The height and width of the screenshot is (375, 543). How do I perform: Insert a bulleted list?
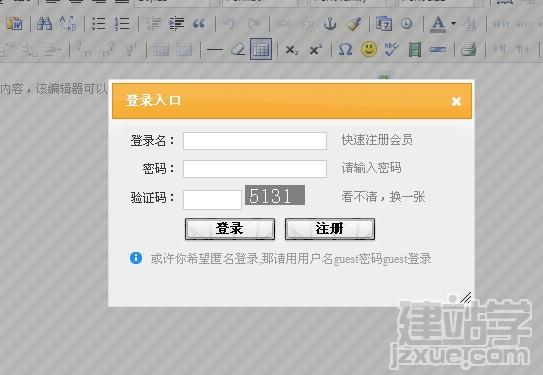pos(98,24)
